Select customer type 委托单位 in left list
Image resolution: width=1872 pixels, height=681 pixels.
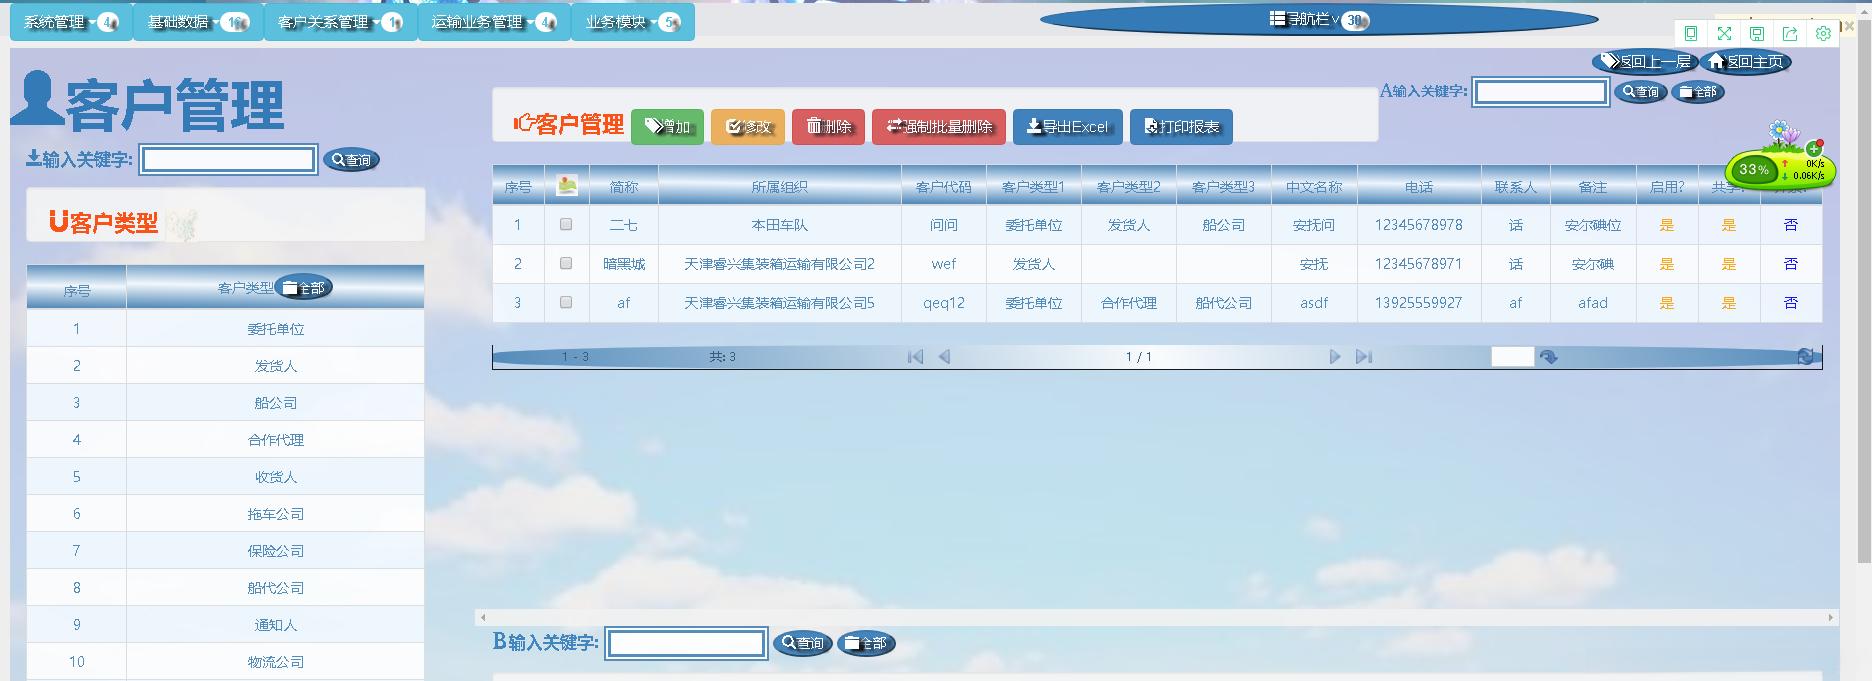[276, 329]
